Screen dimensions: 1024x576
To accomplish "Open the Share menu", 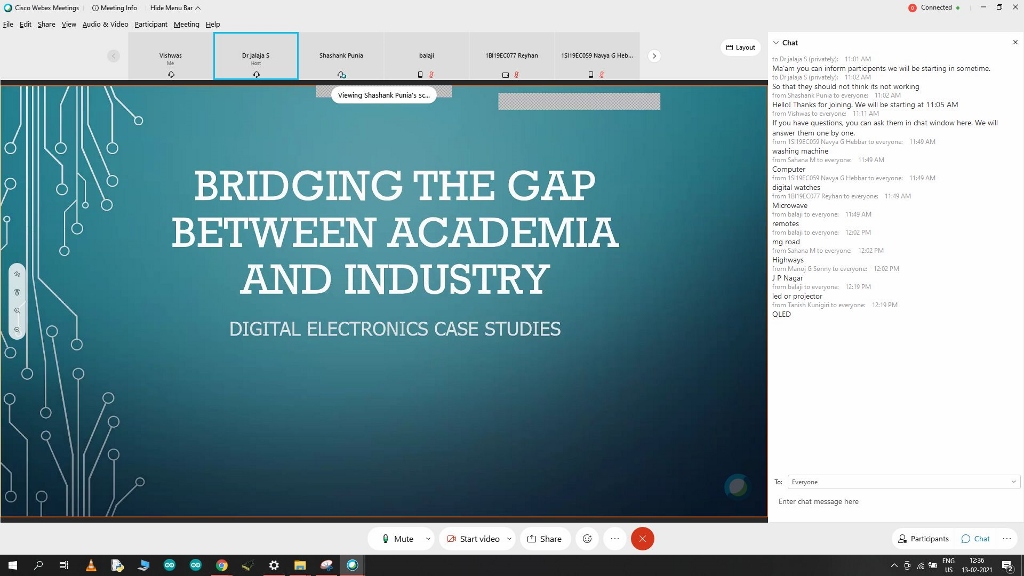I will click(46, 24).
